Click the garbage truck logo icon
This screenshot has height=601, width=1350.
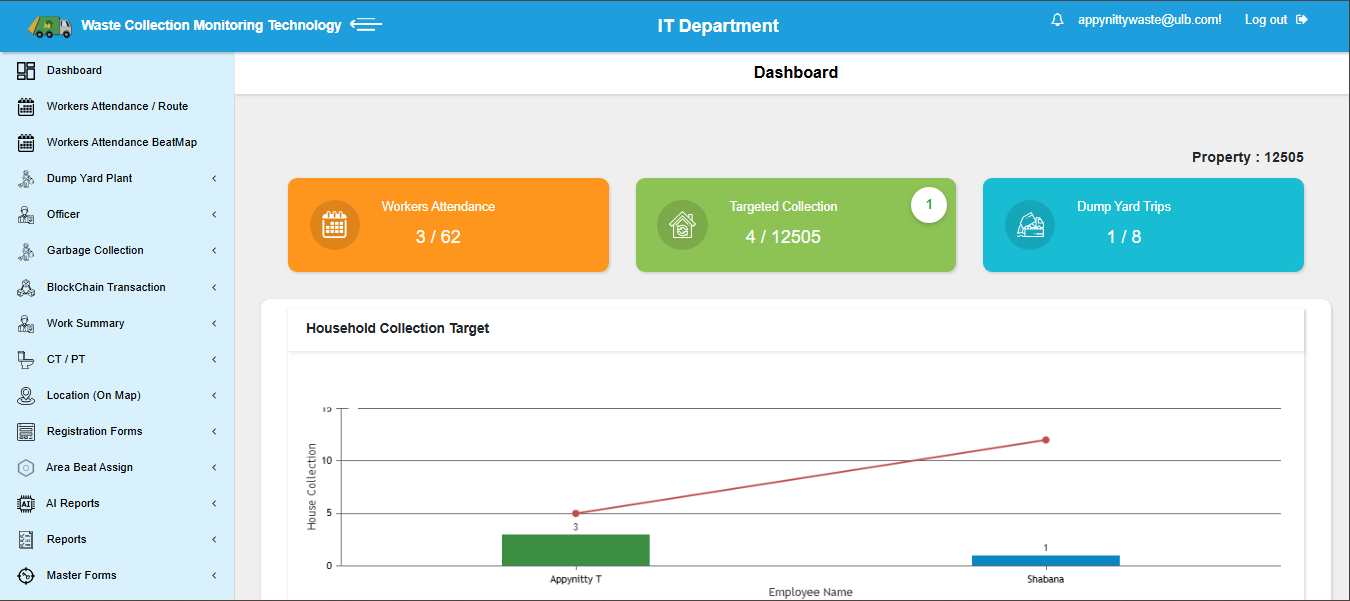50,26
